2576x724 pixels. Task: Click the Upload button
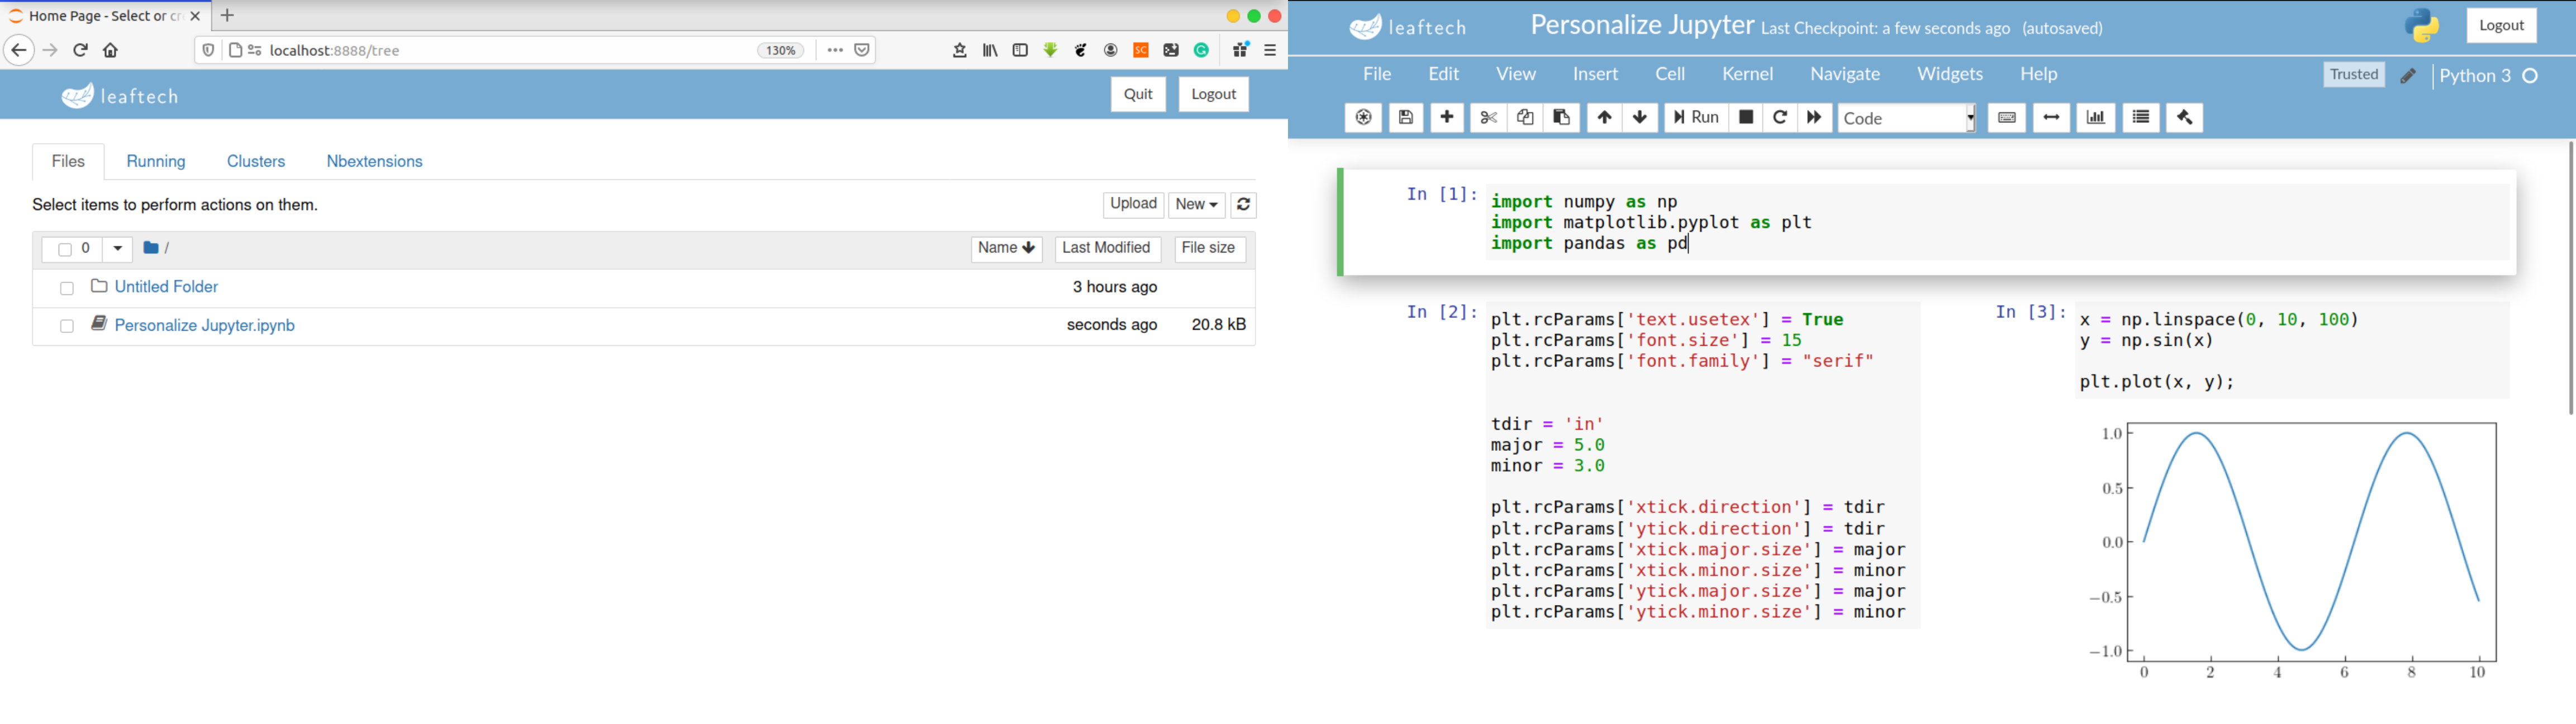tap(1133, 205)
